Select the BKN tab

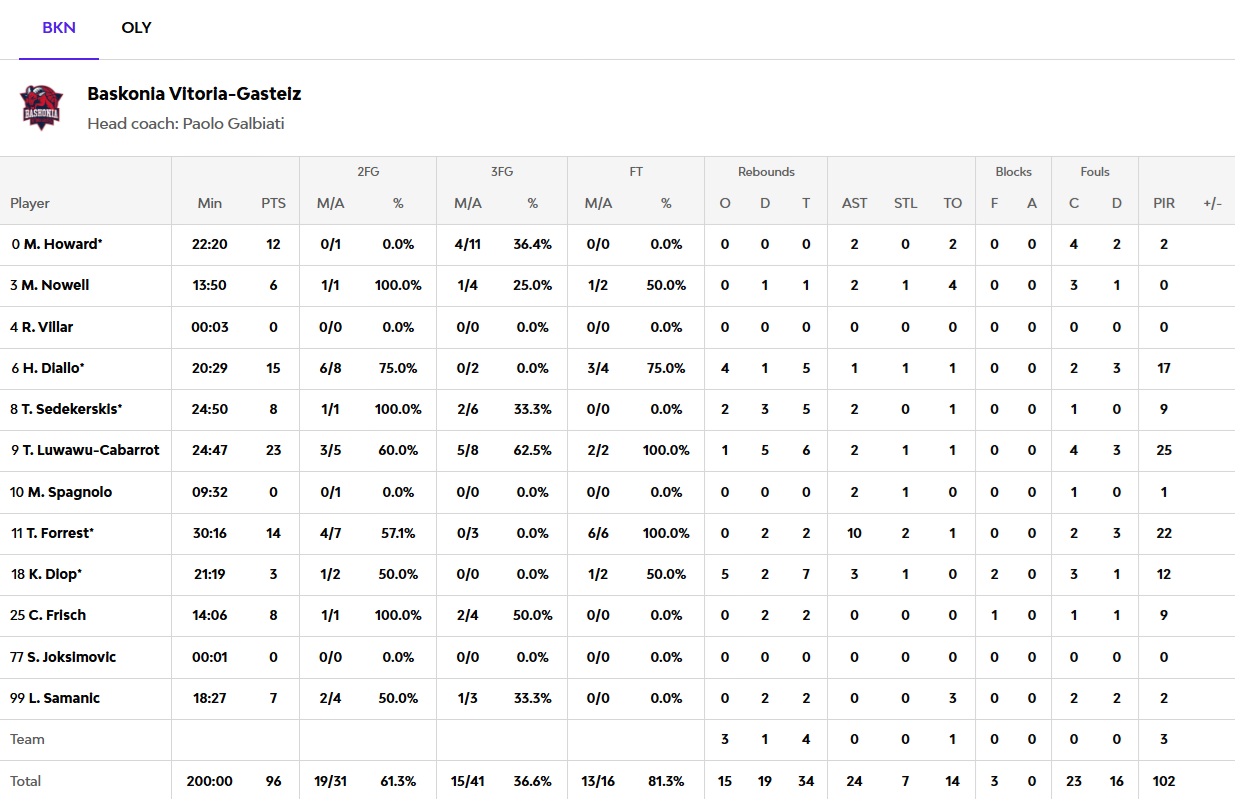59,28
